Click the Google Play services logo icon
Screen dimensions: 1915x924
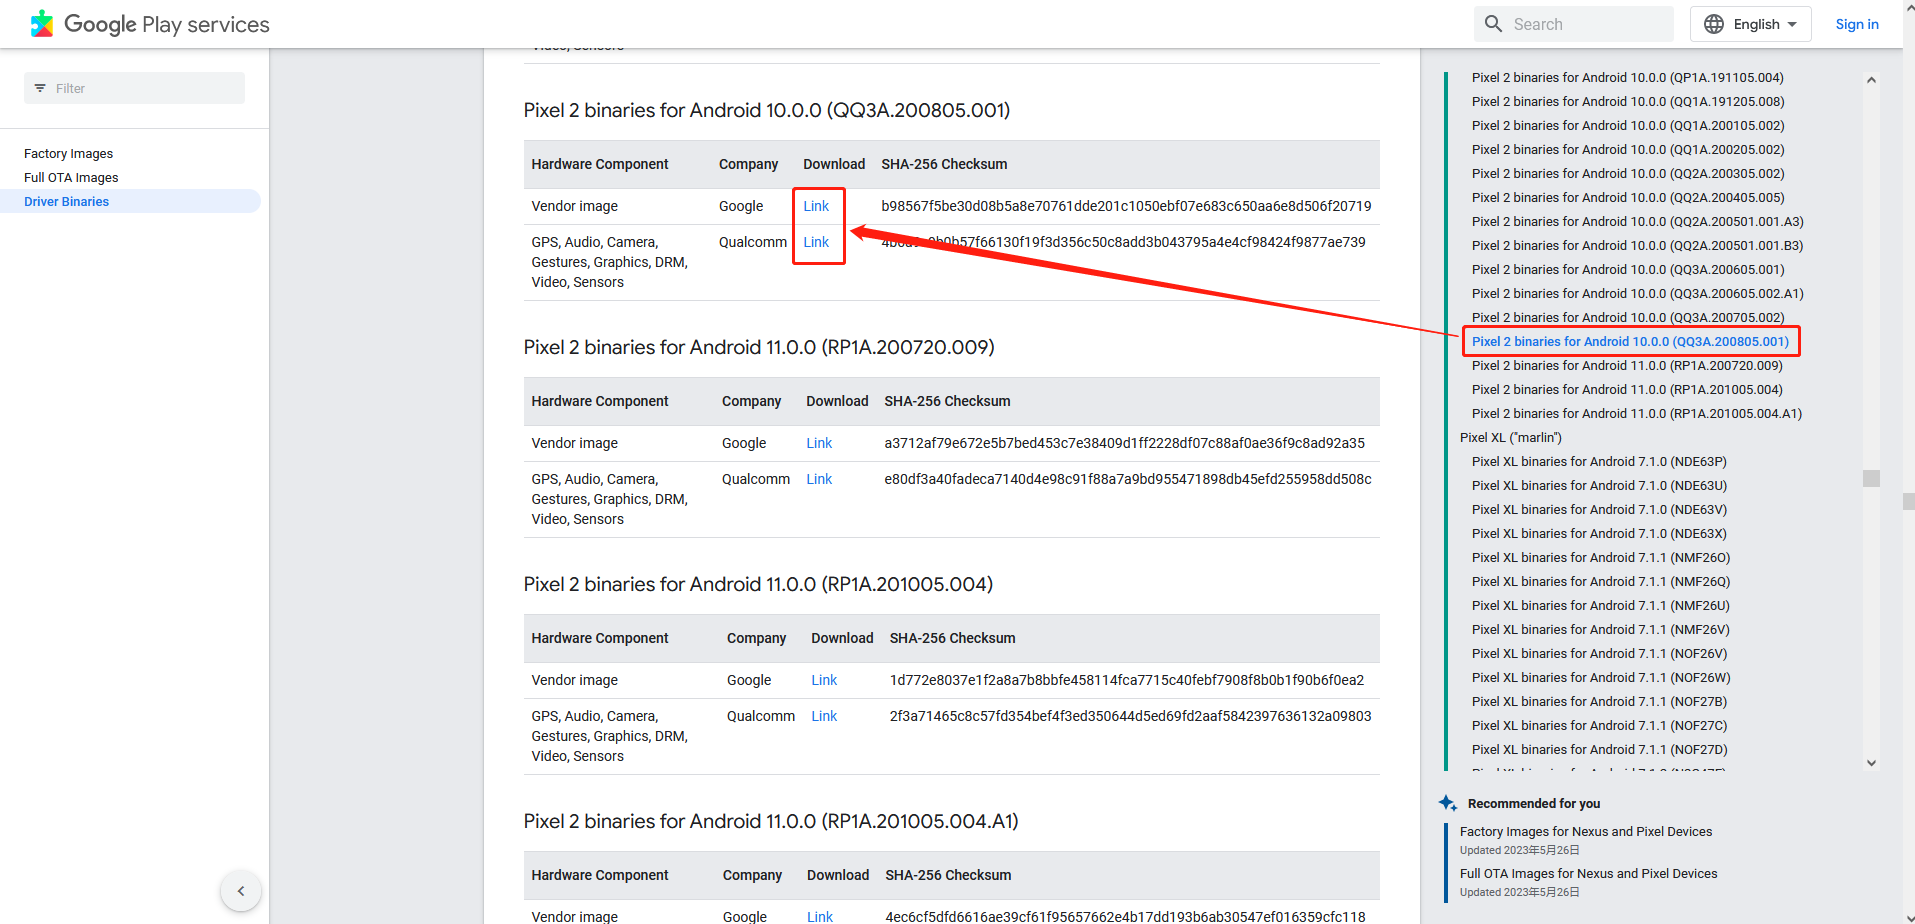point(42,24)
